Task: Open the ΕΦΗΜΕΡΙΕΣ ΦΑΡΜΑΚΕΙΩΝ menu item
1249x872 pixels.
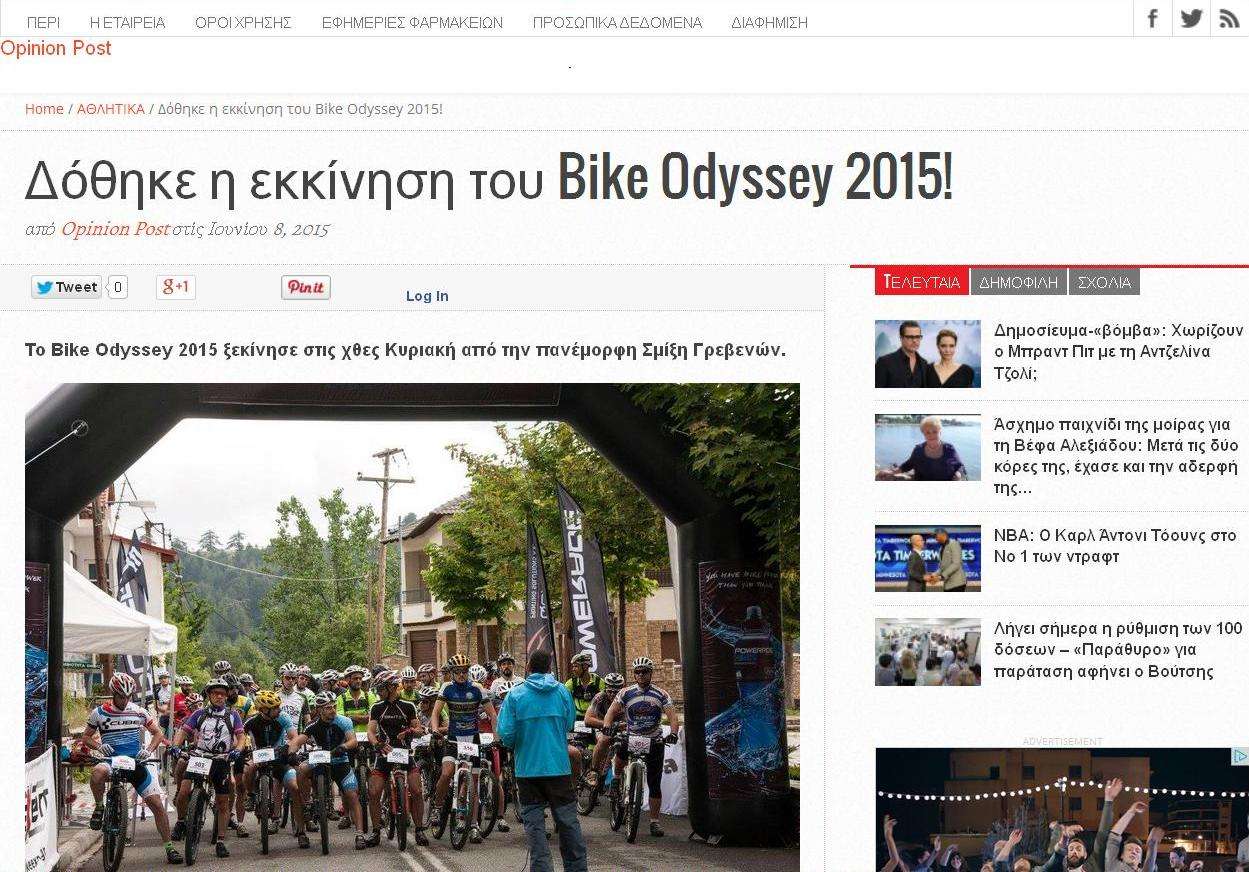Action: pos(412,22)
